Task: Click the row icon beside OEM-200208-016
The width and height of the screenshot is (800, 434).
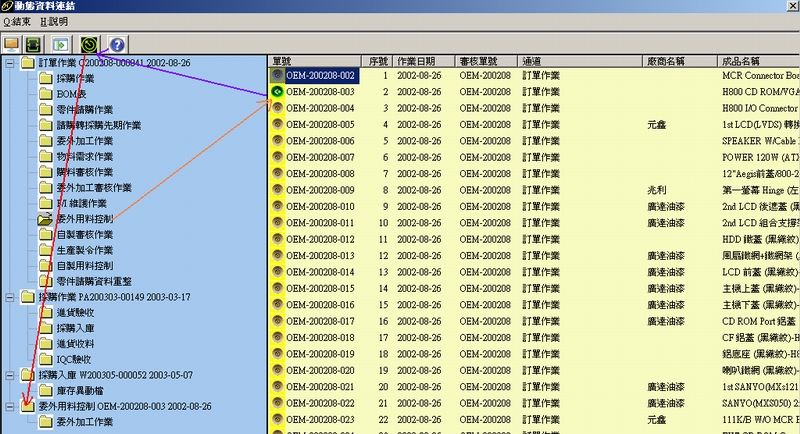Action: [277, 304]
